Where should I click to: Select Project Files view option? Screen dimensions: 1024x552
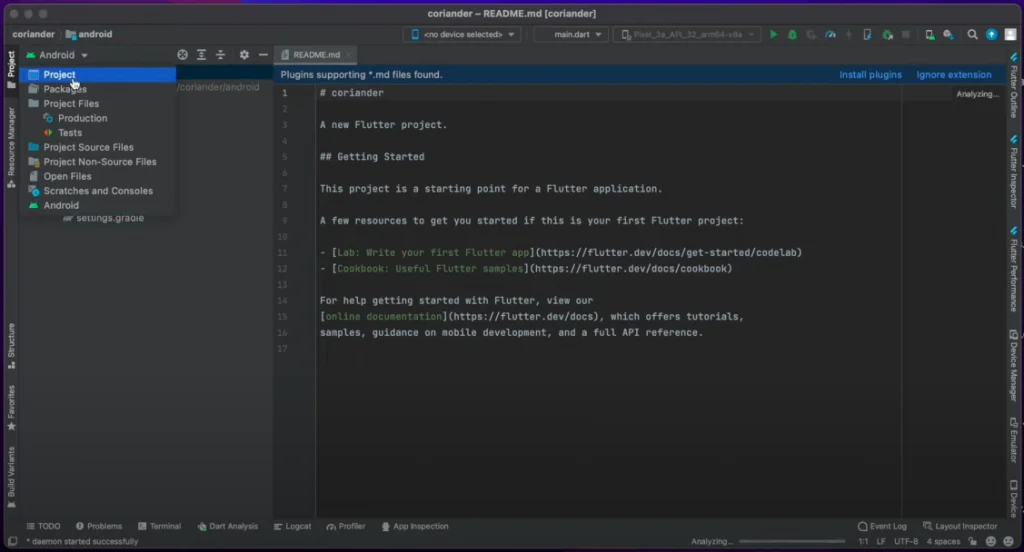pyautogui.click(x=98, y=104)
